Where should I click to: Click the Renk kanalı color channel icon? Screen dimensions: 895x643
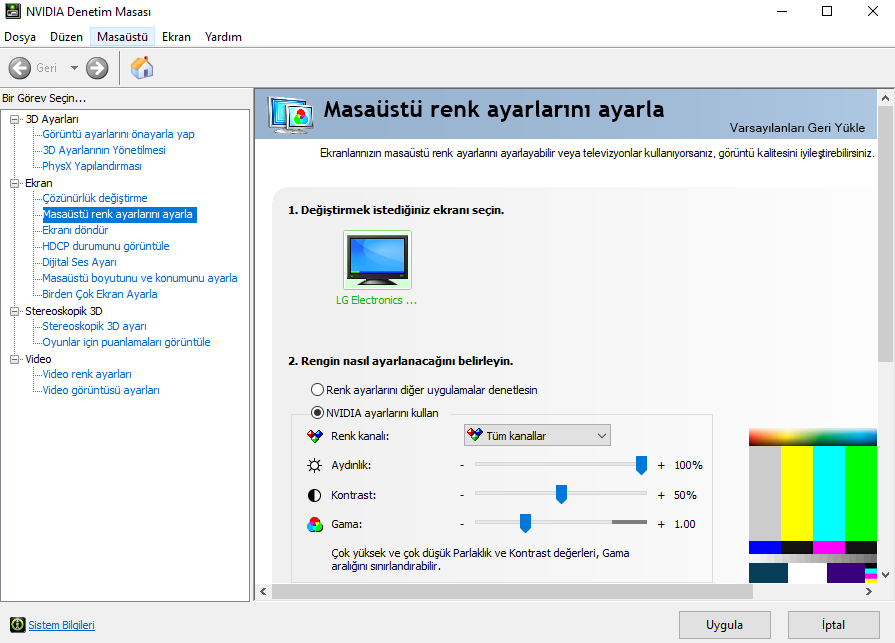pyautogui.click(x=315, y=436)
